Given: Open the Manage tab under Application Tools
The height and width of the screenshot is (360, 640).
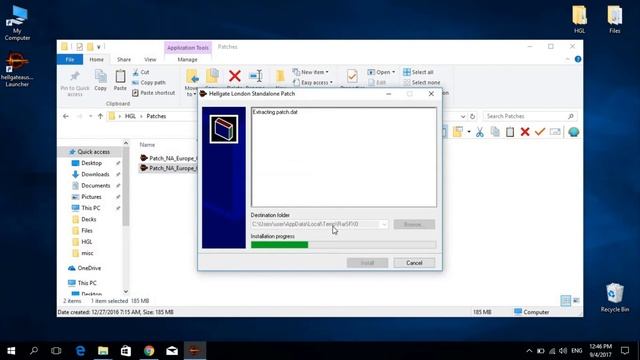Looking at the screenshot, I should coord(187,60).
